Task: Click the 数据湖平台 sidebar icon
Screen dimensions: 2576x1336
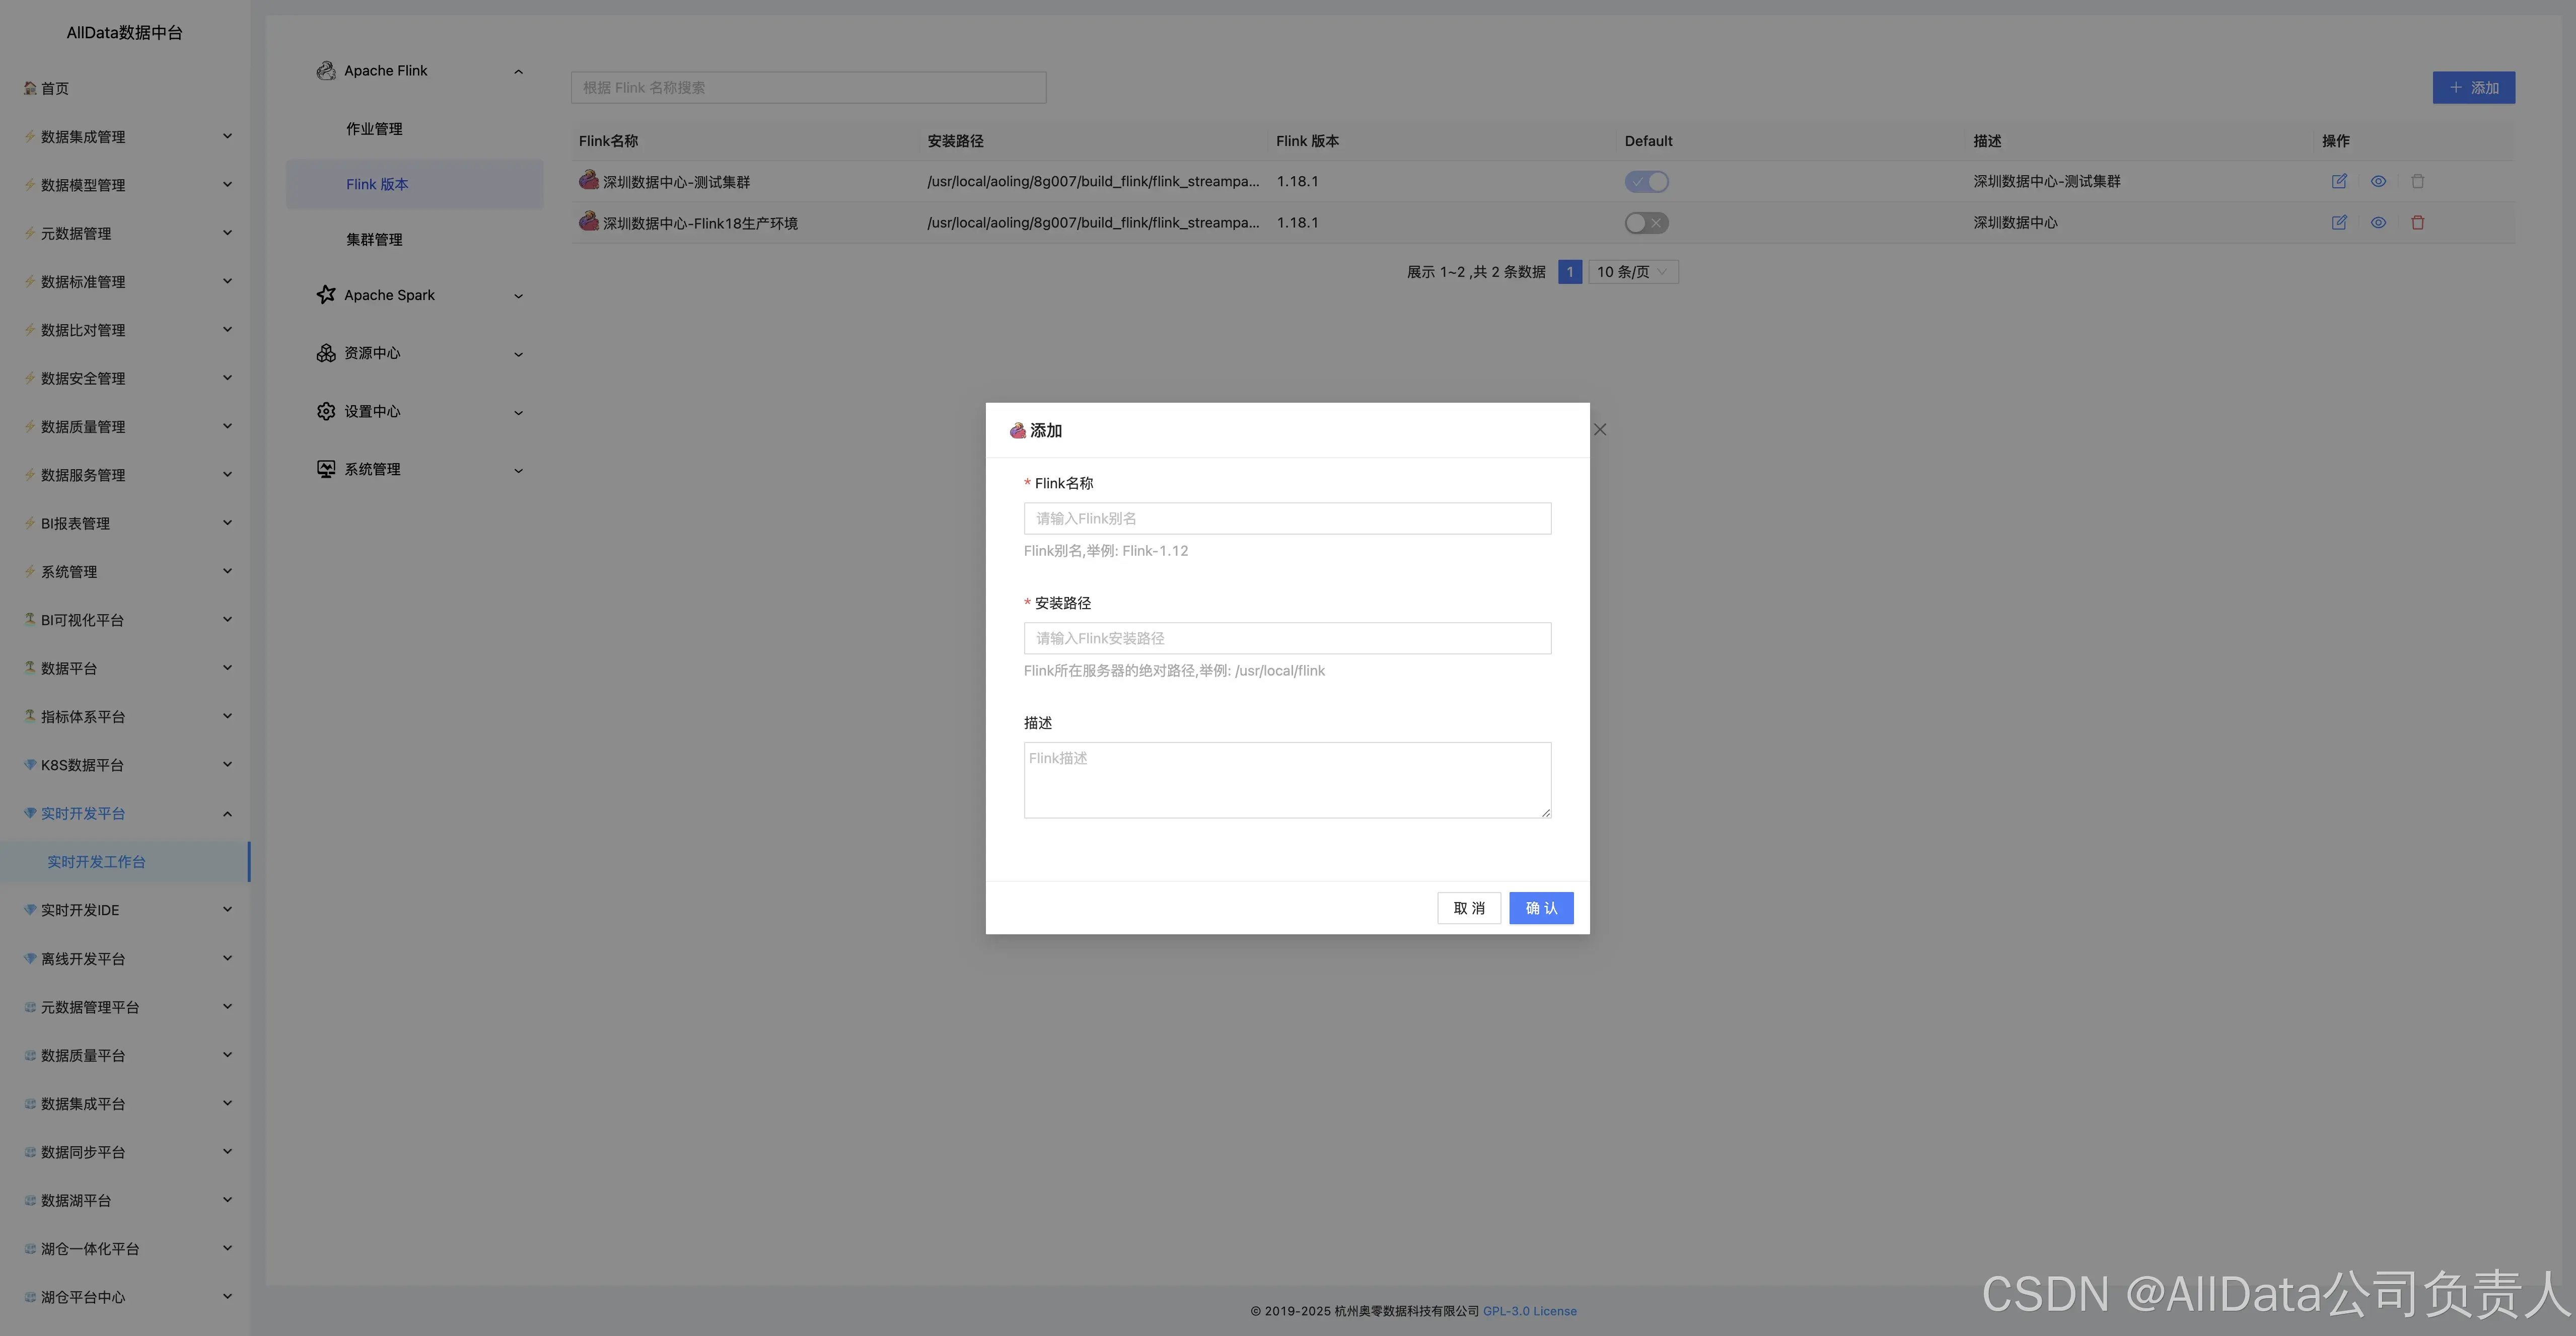Action: pyautogui.click(x=30, y=1200)
